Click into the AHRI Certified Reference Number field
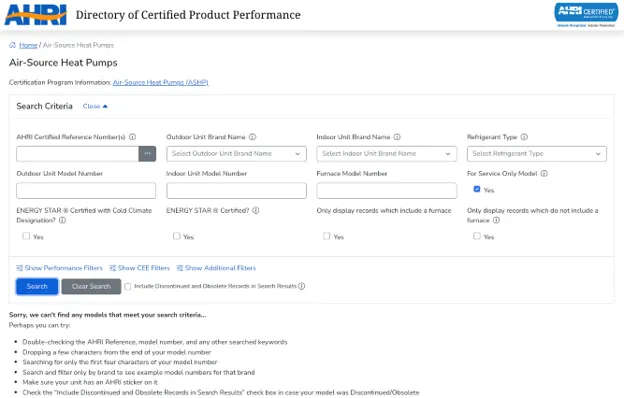Screen dimensions: 624x398 coord(77,154)
